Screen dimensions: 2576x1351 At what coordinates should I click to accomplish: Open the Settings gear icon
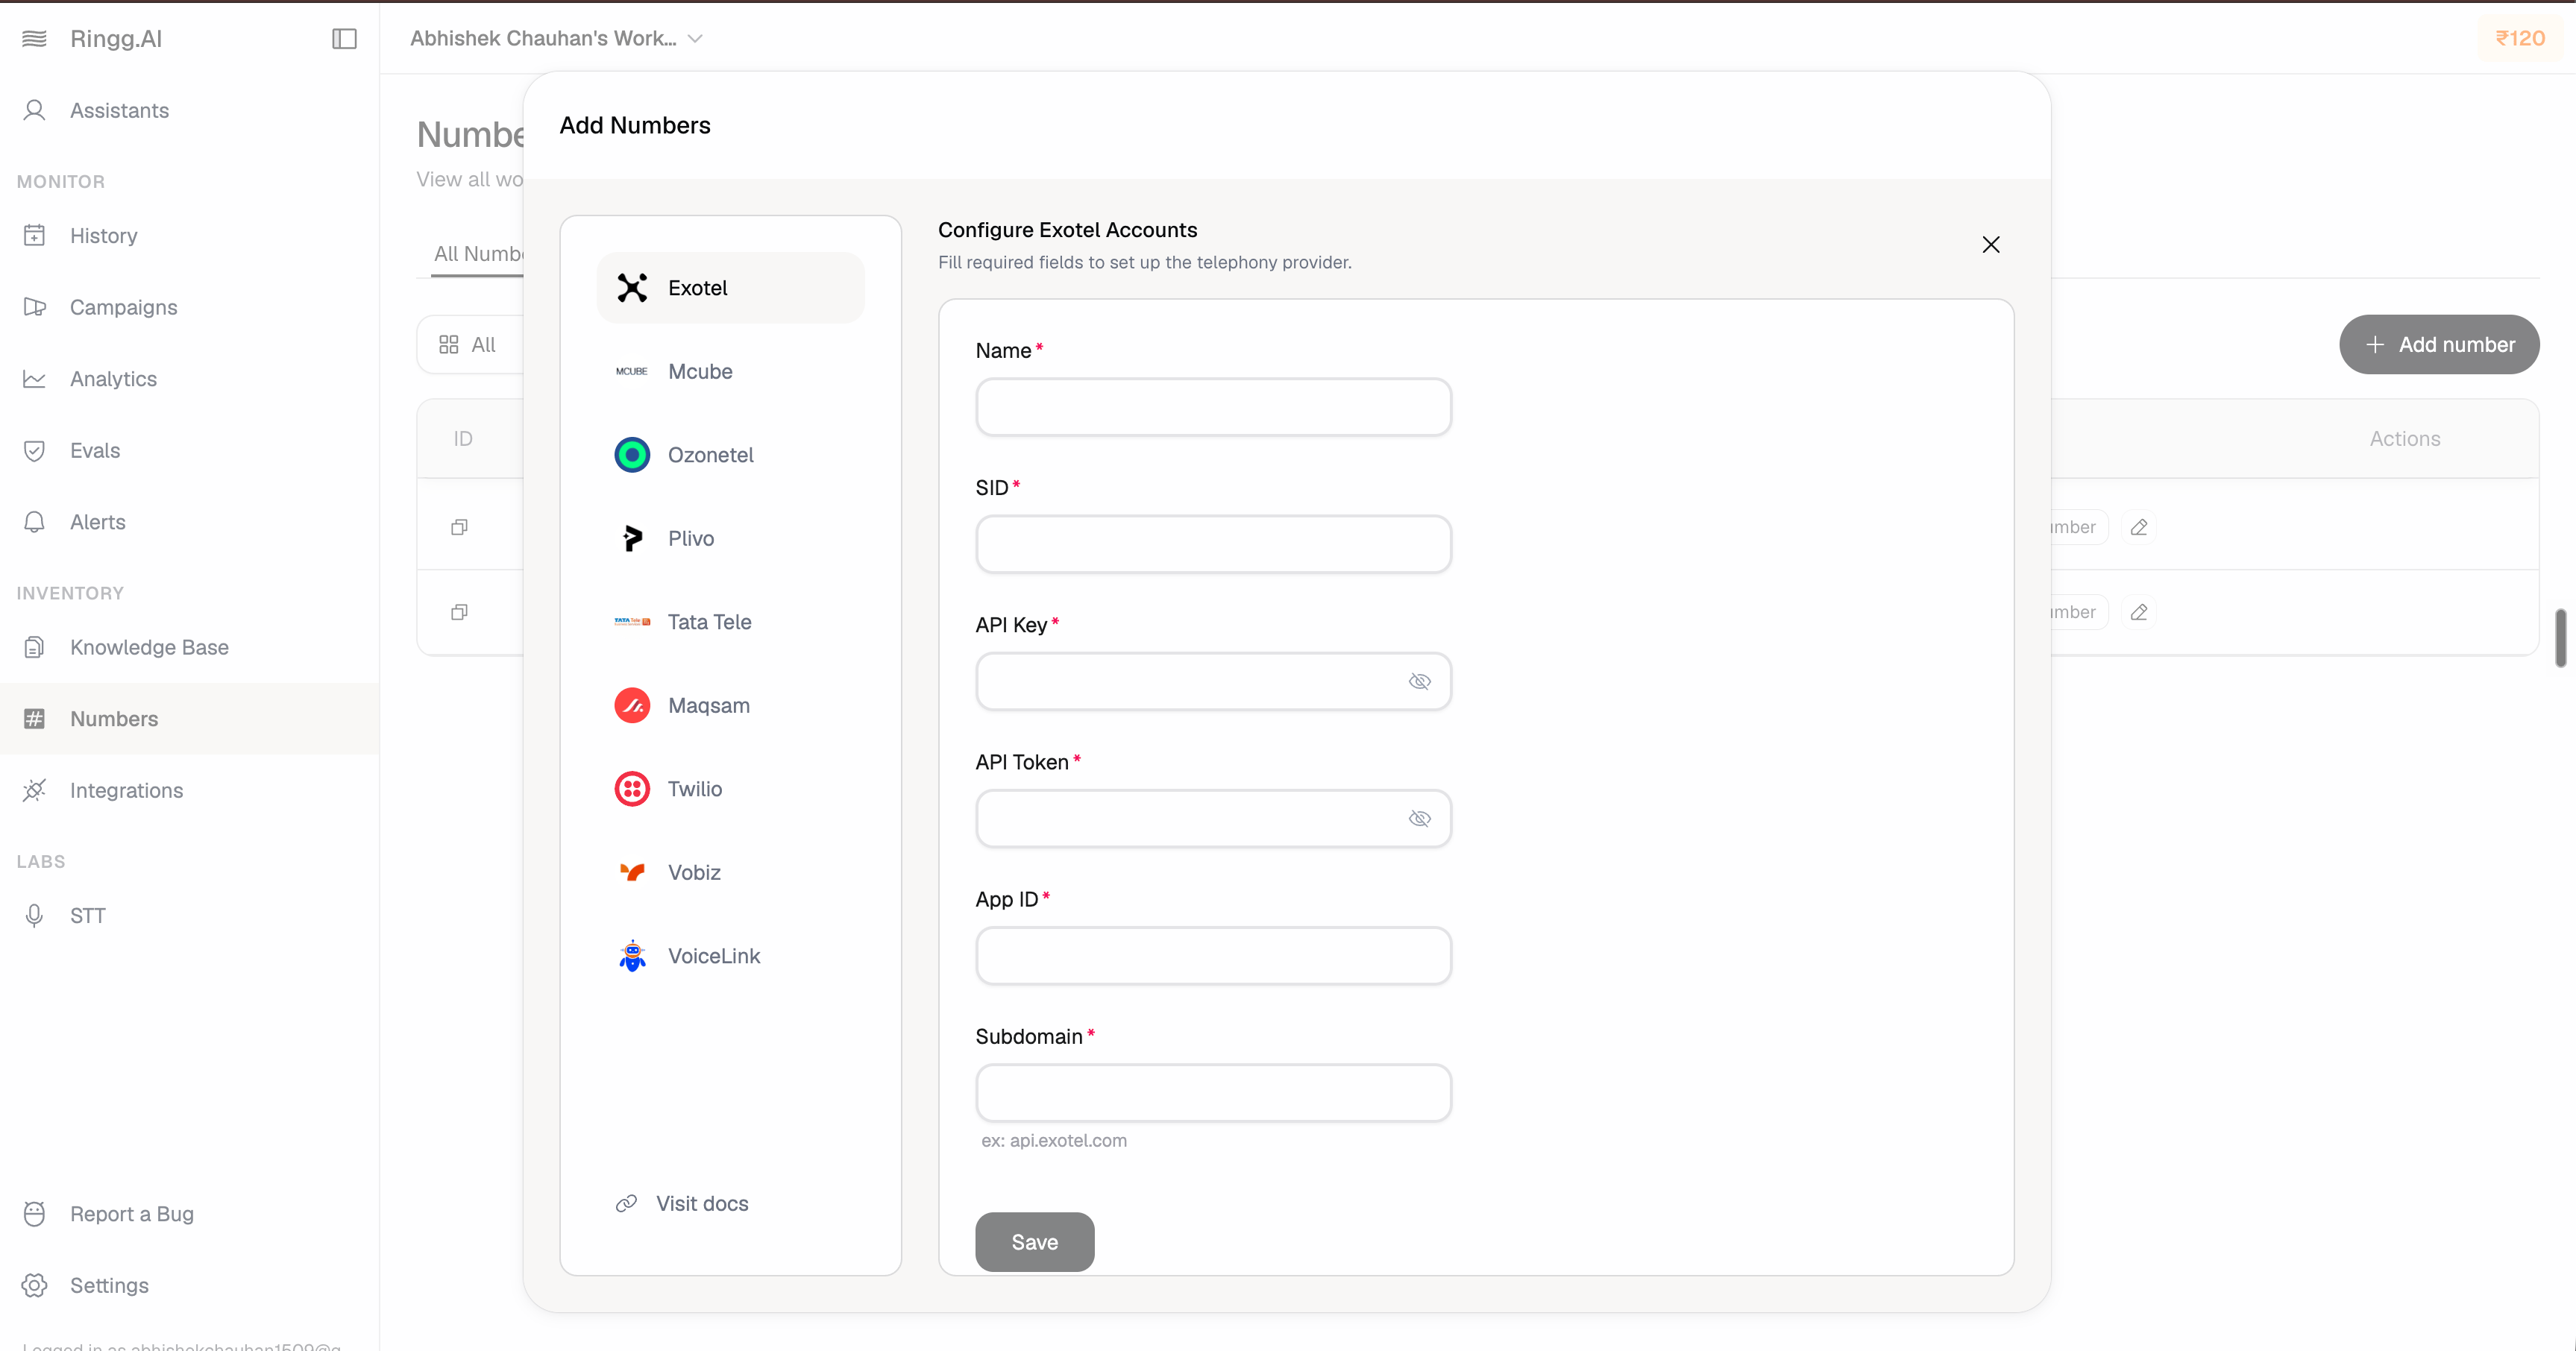34,1285
